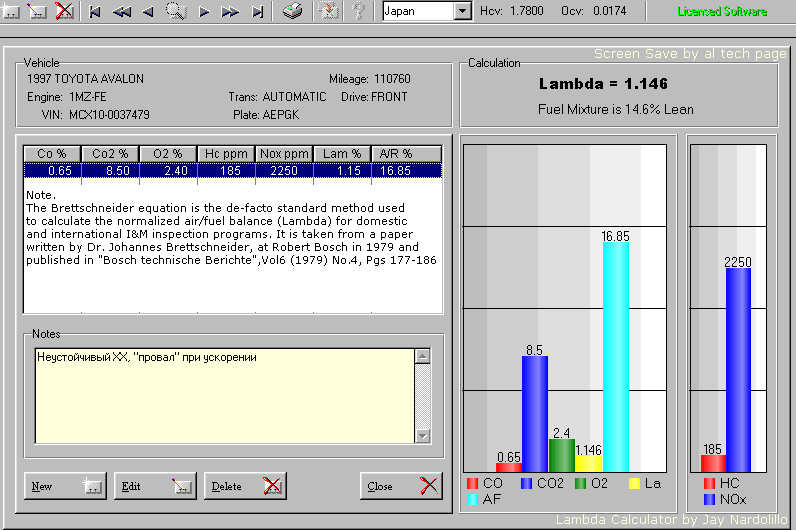The image size is (796, 530).
Task: Close the Lambda Calculator window
Action: (x=401, y=486)
